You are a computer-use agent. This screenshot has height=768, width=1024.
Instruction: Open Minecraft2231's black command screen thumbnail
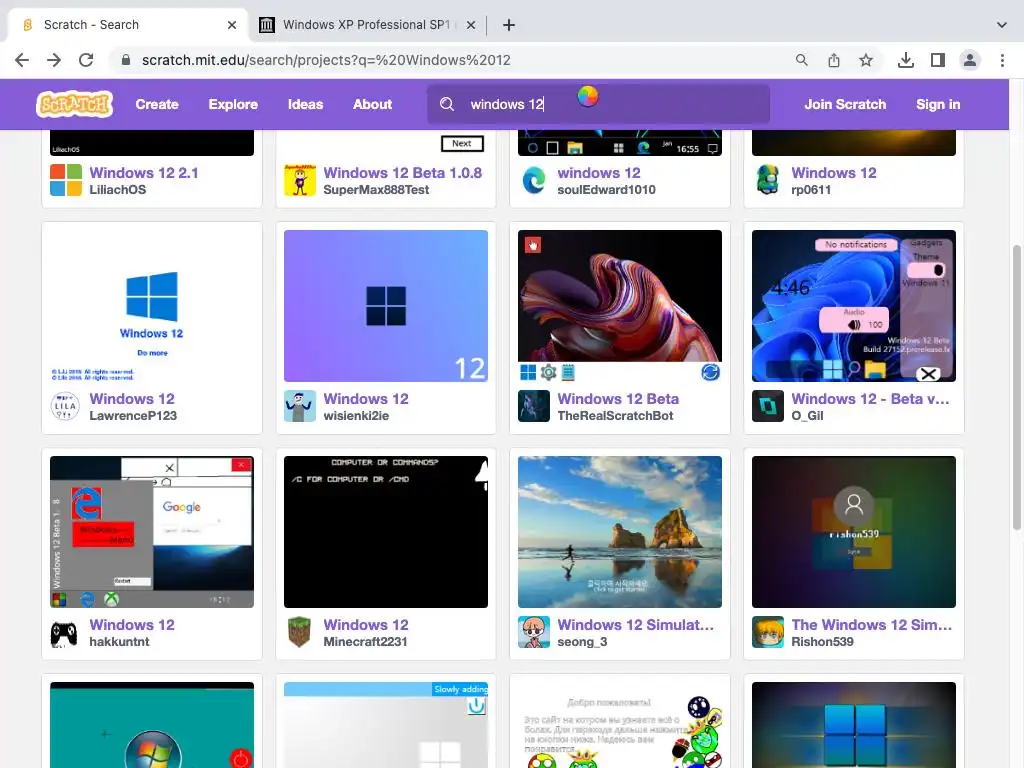point(386,532)
